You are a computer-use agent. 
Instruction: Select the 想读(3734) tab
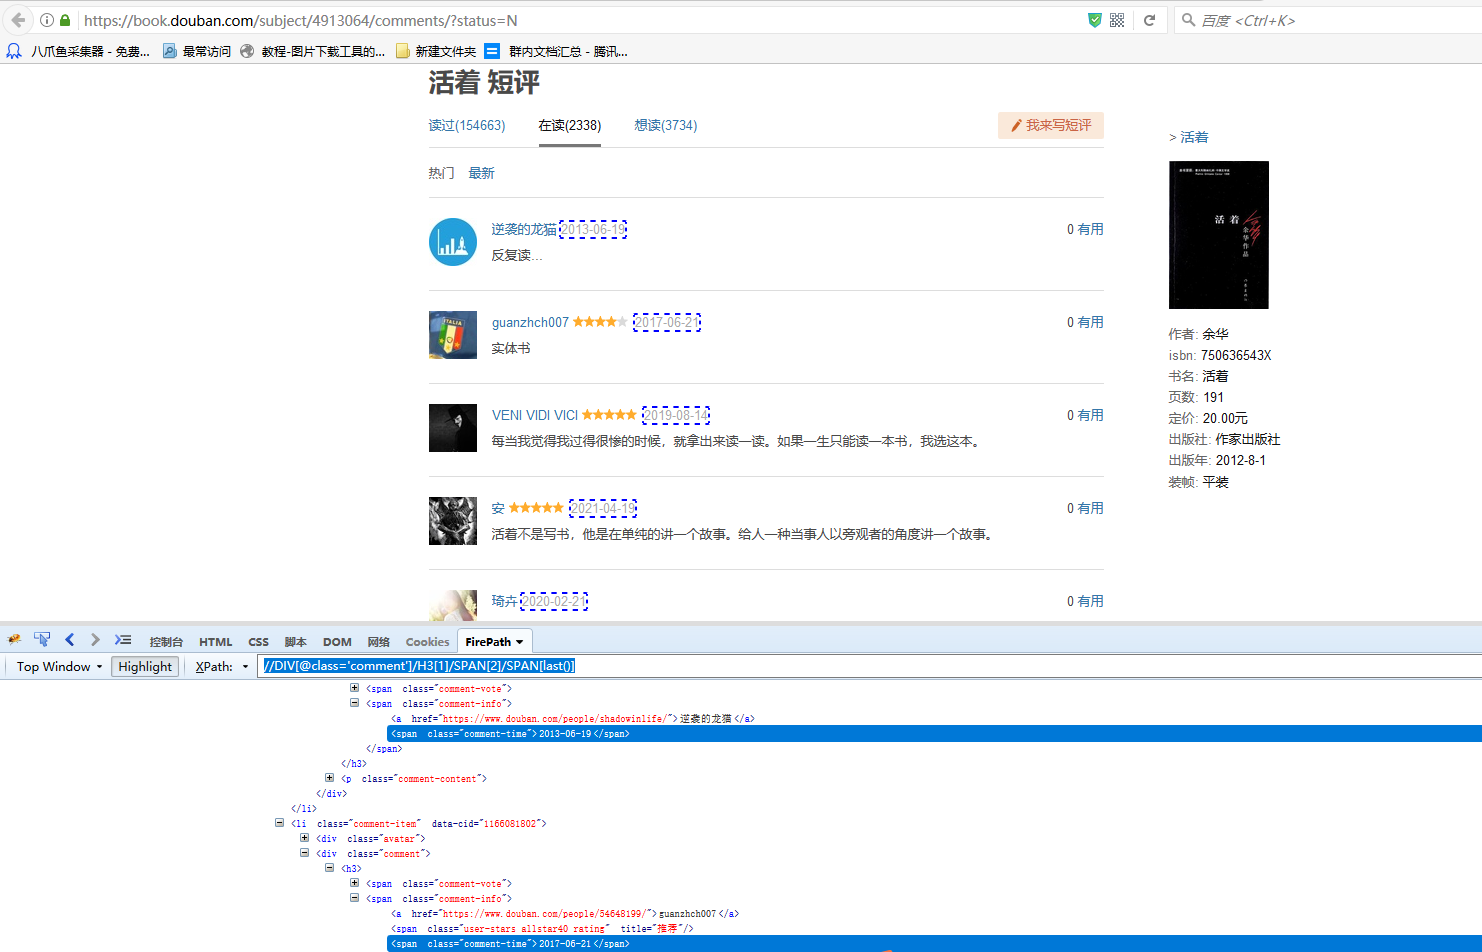coord(666,125)
